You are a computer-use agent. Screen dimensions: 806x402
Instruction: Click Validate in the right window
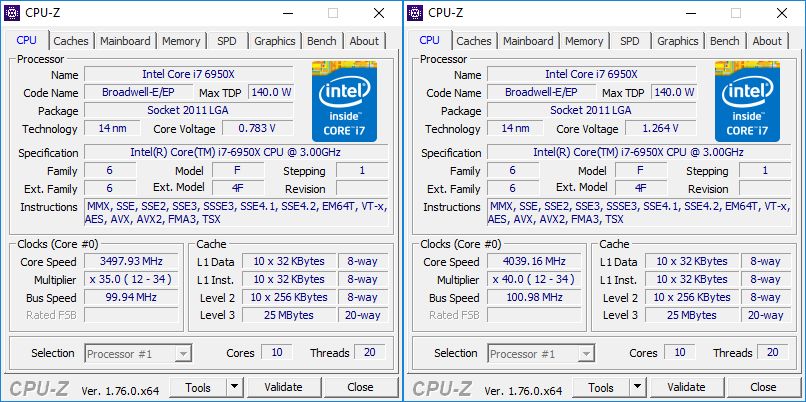click(x=686, y=387)
